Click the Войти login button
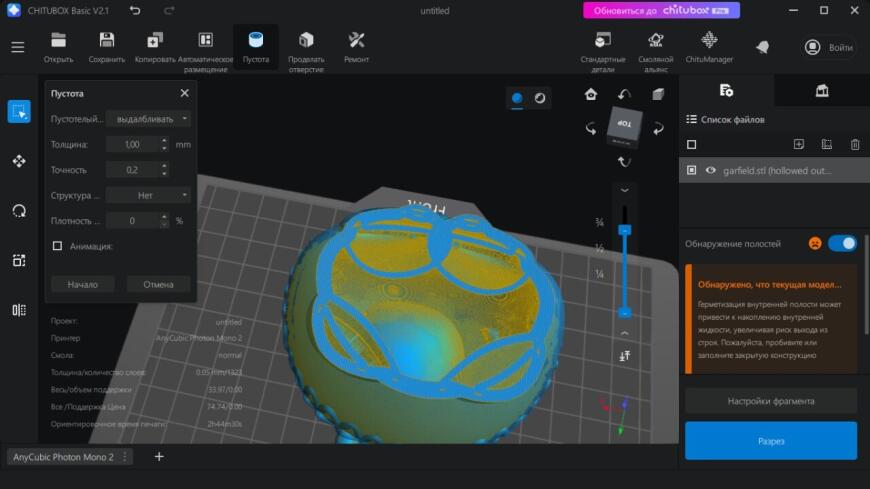The height and width of the screenshot is (489, 870). tap(829, 48)
